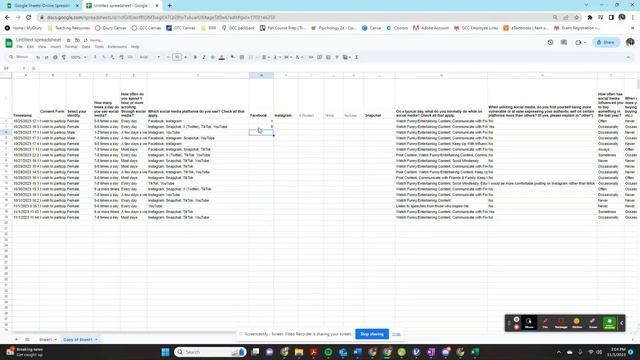
Task: Select the Pen tool in Screencastify bar
Action: point(545,323)
